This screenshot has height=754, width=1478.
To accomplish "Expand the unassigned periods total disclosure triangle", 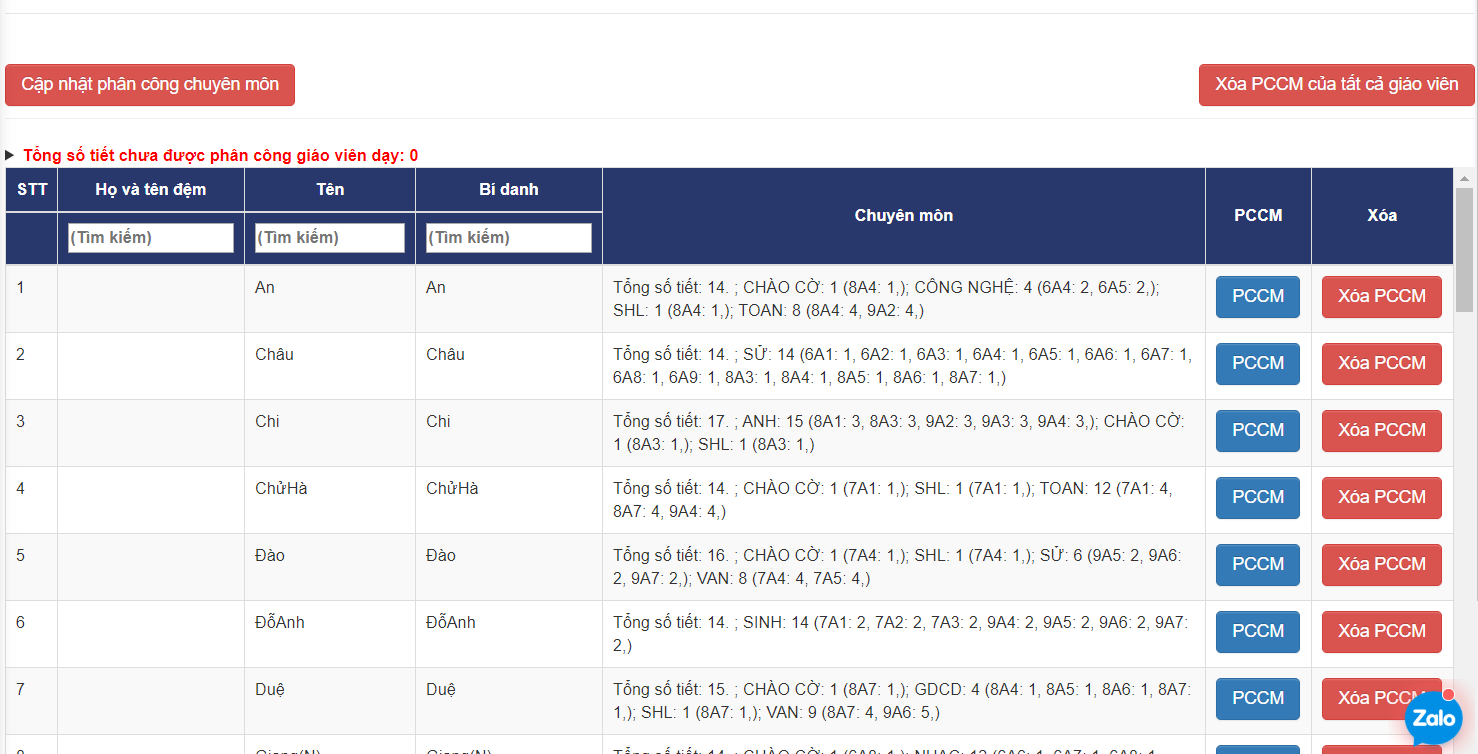I will 10,156.
